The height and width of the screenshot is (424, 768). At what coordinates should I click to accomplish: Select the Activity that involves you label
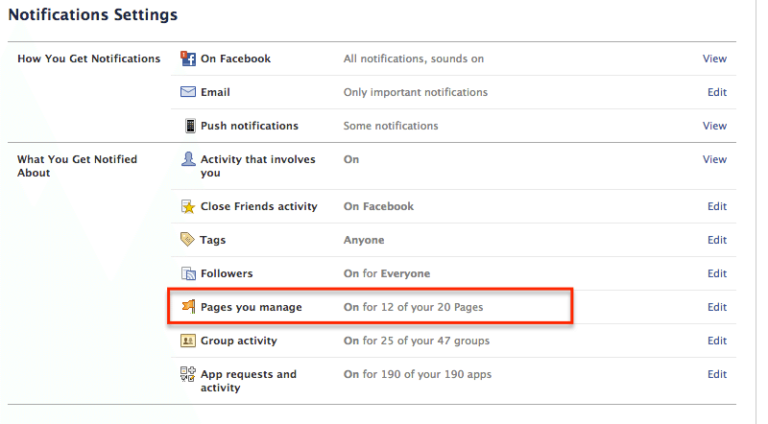click(x=258, y=166)
